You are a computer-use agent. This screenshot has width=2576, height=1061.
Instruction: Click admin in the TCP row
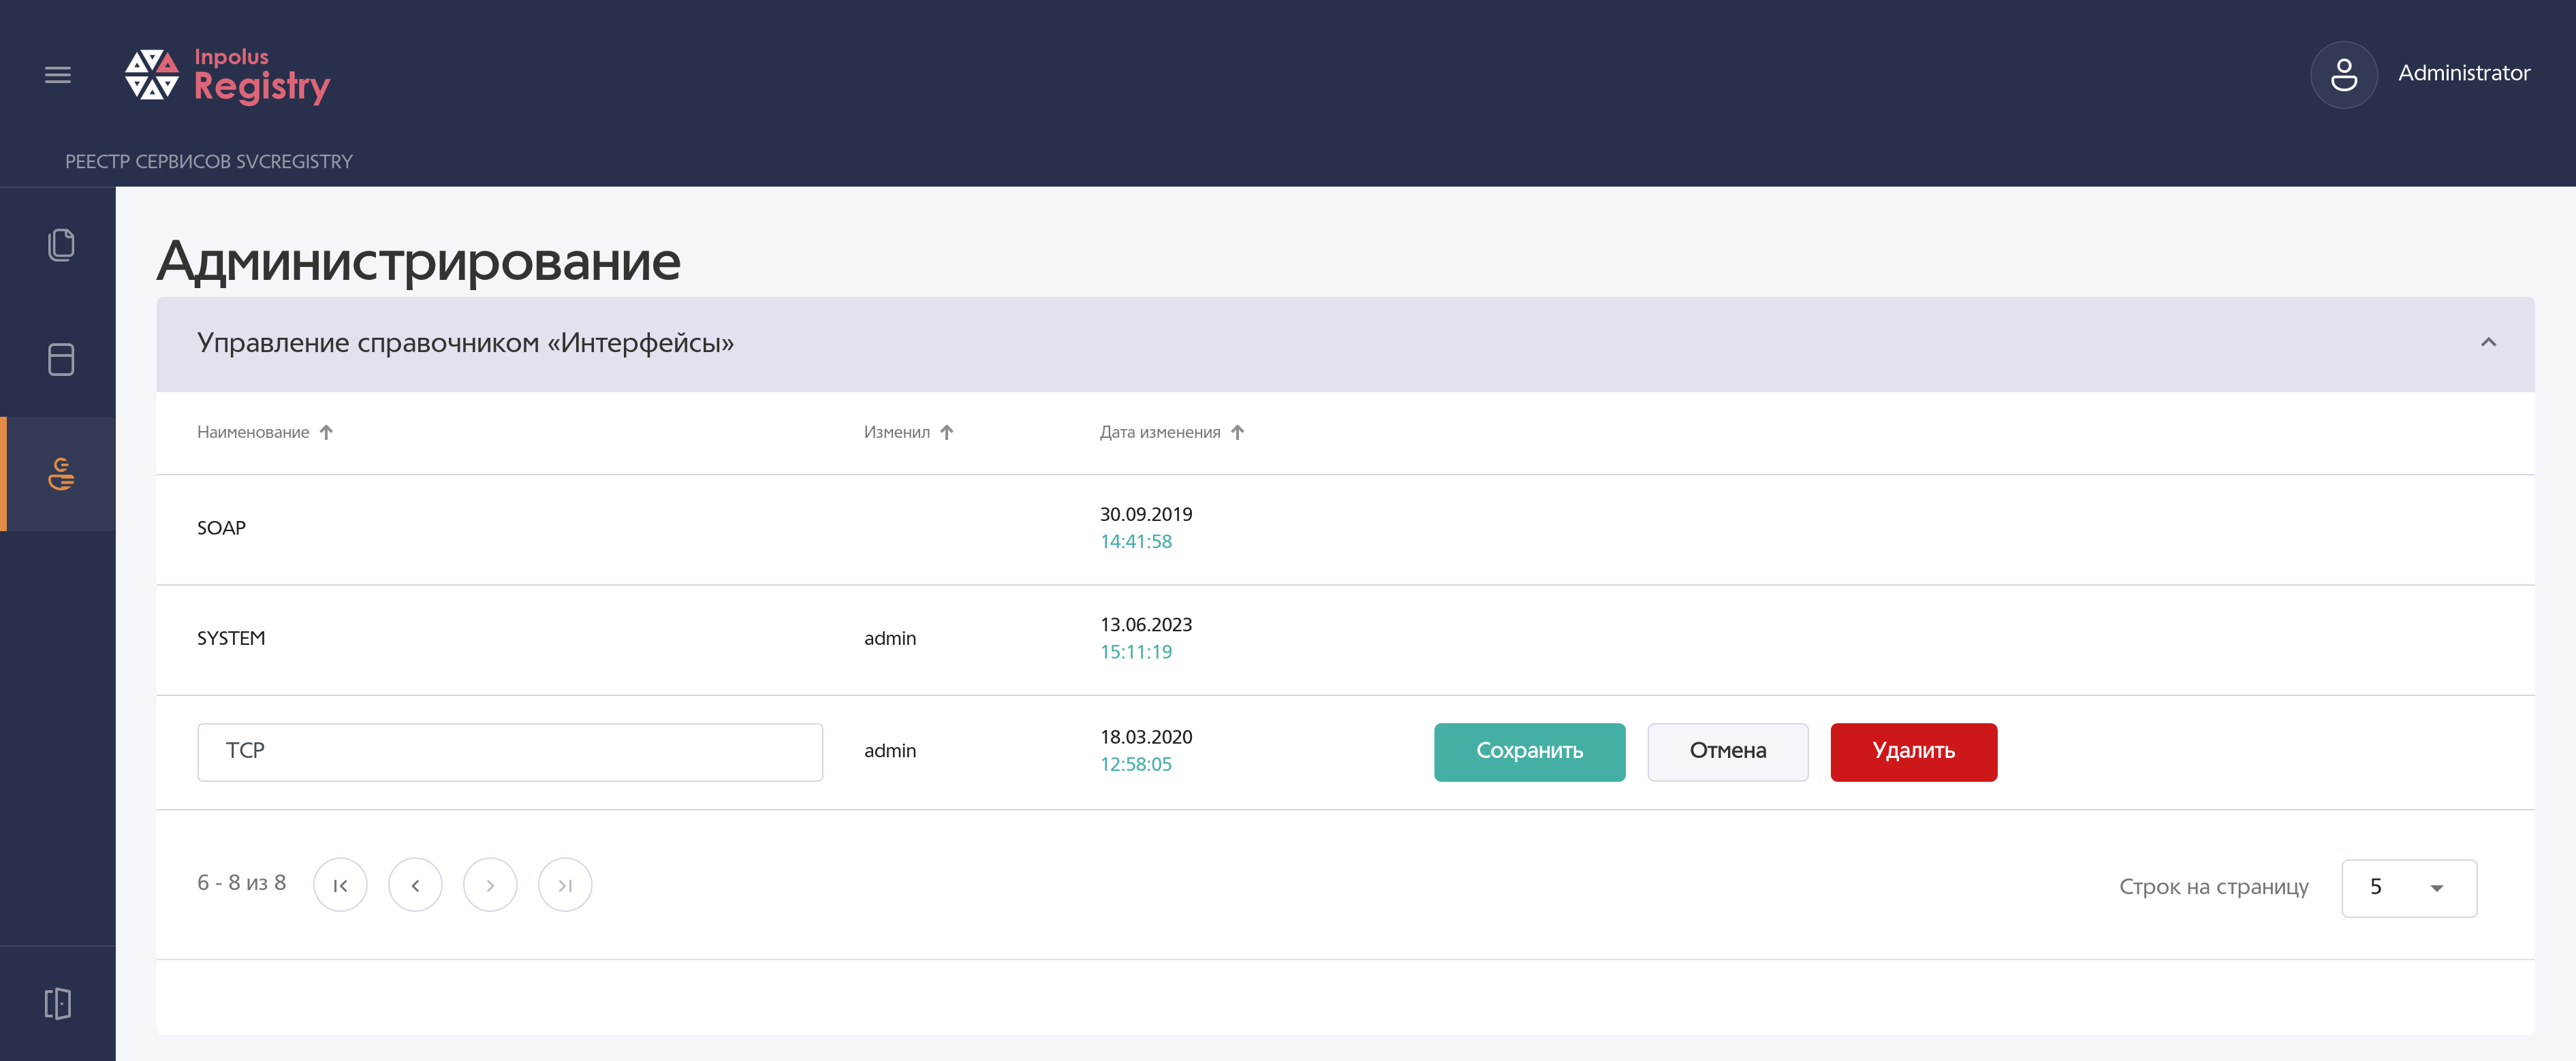click(890, 751)
